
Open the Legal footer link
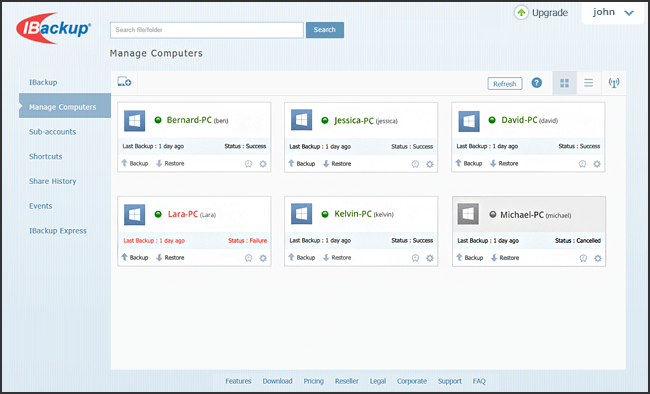tap(378, 381)
